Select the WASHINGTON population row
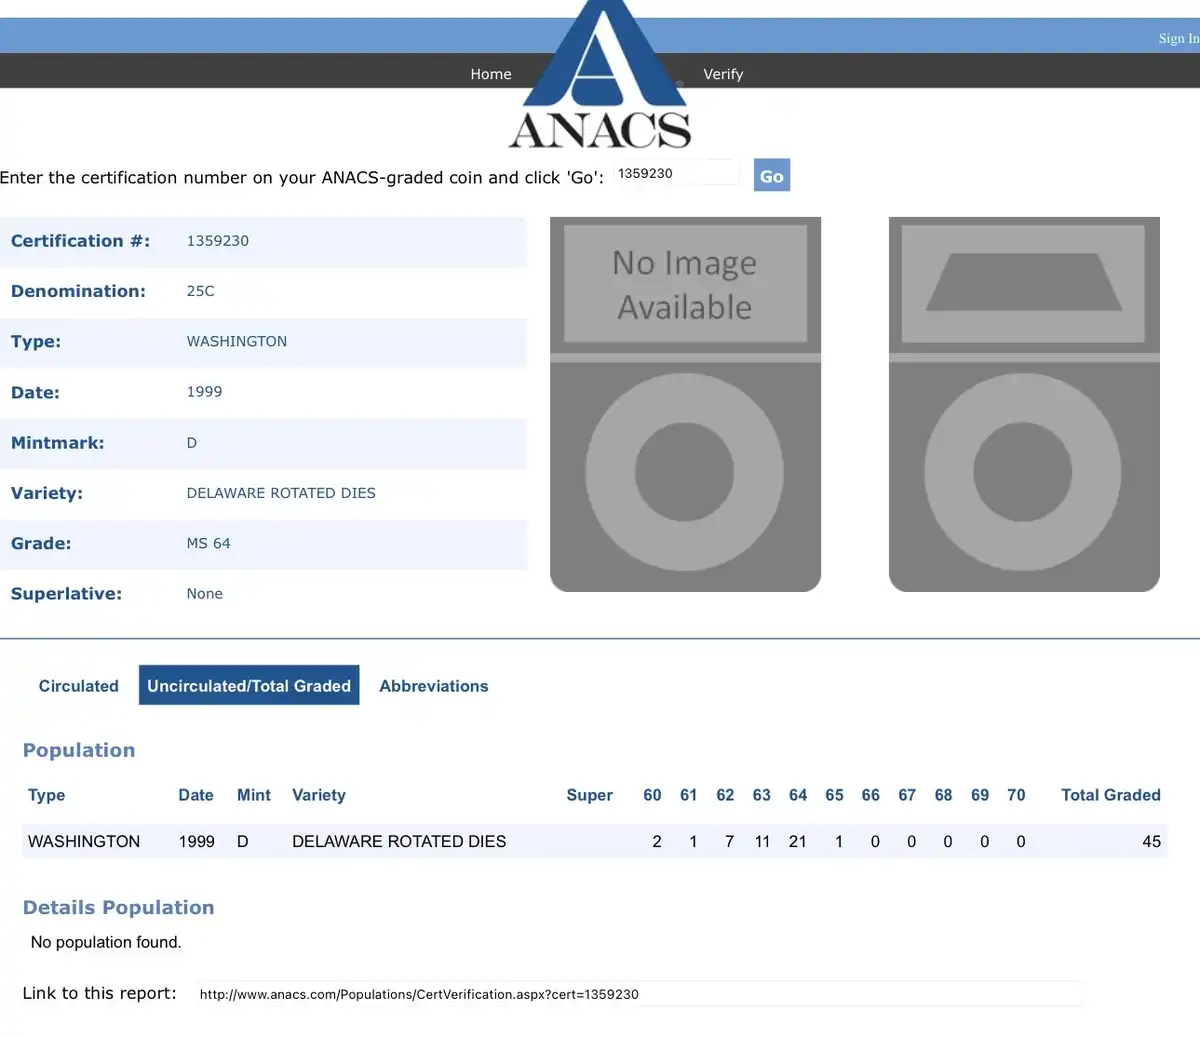This screenshot has height=1037, width=1200. tap(595, 841)
